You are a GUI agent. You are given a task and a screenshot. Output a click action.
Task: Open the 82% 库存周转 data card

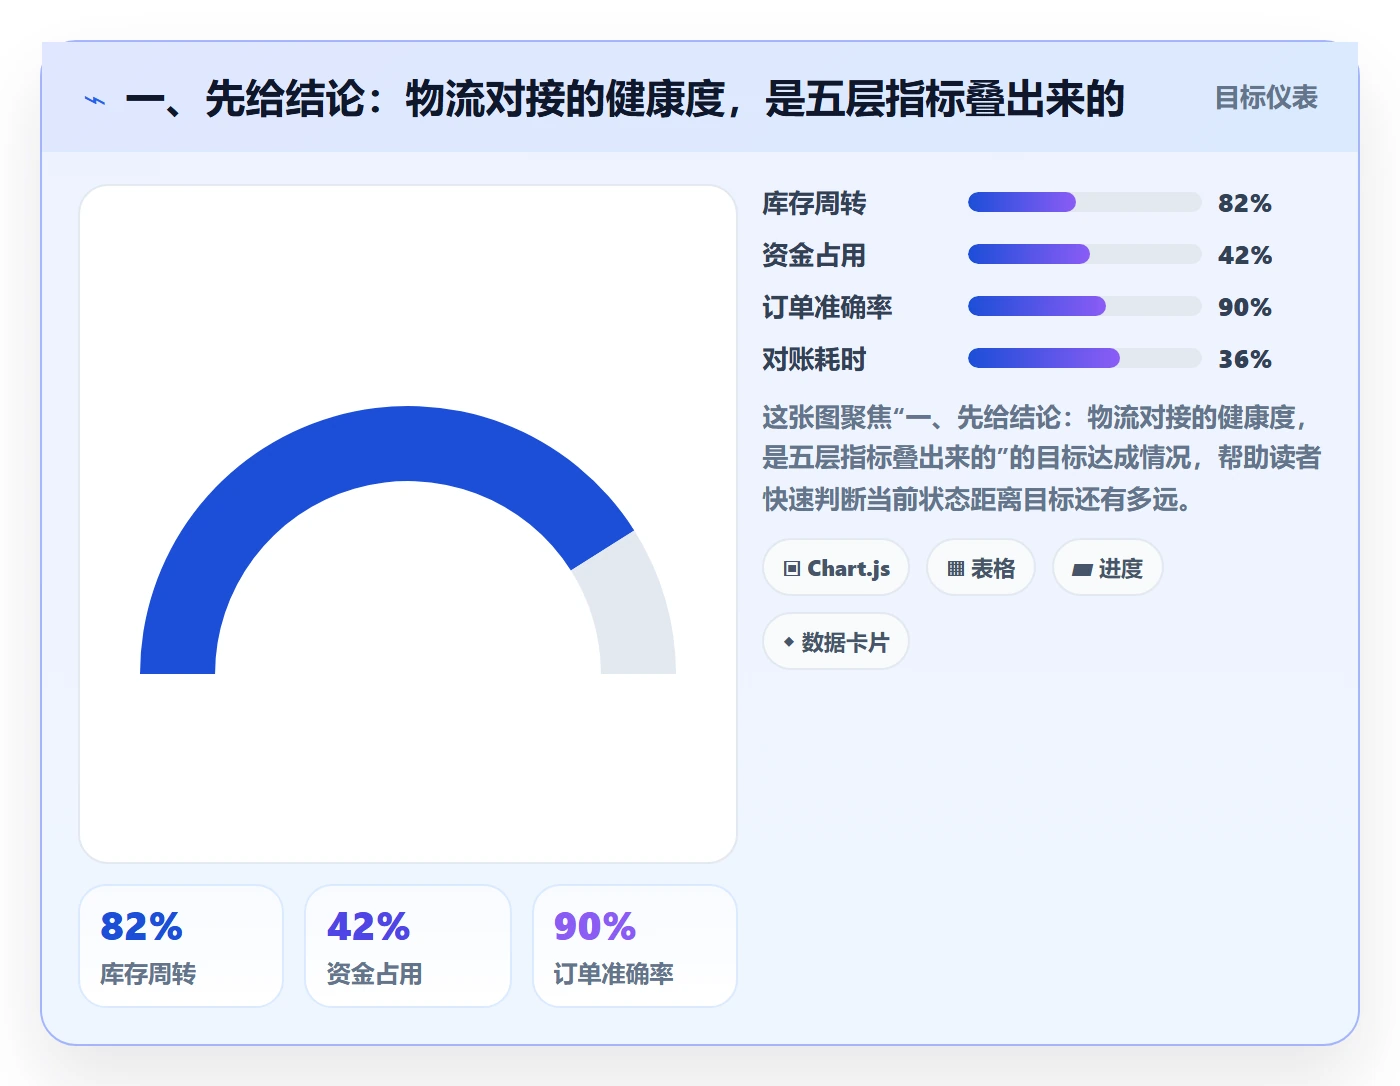coord(181,946)
